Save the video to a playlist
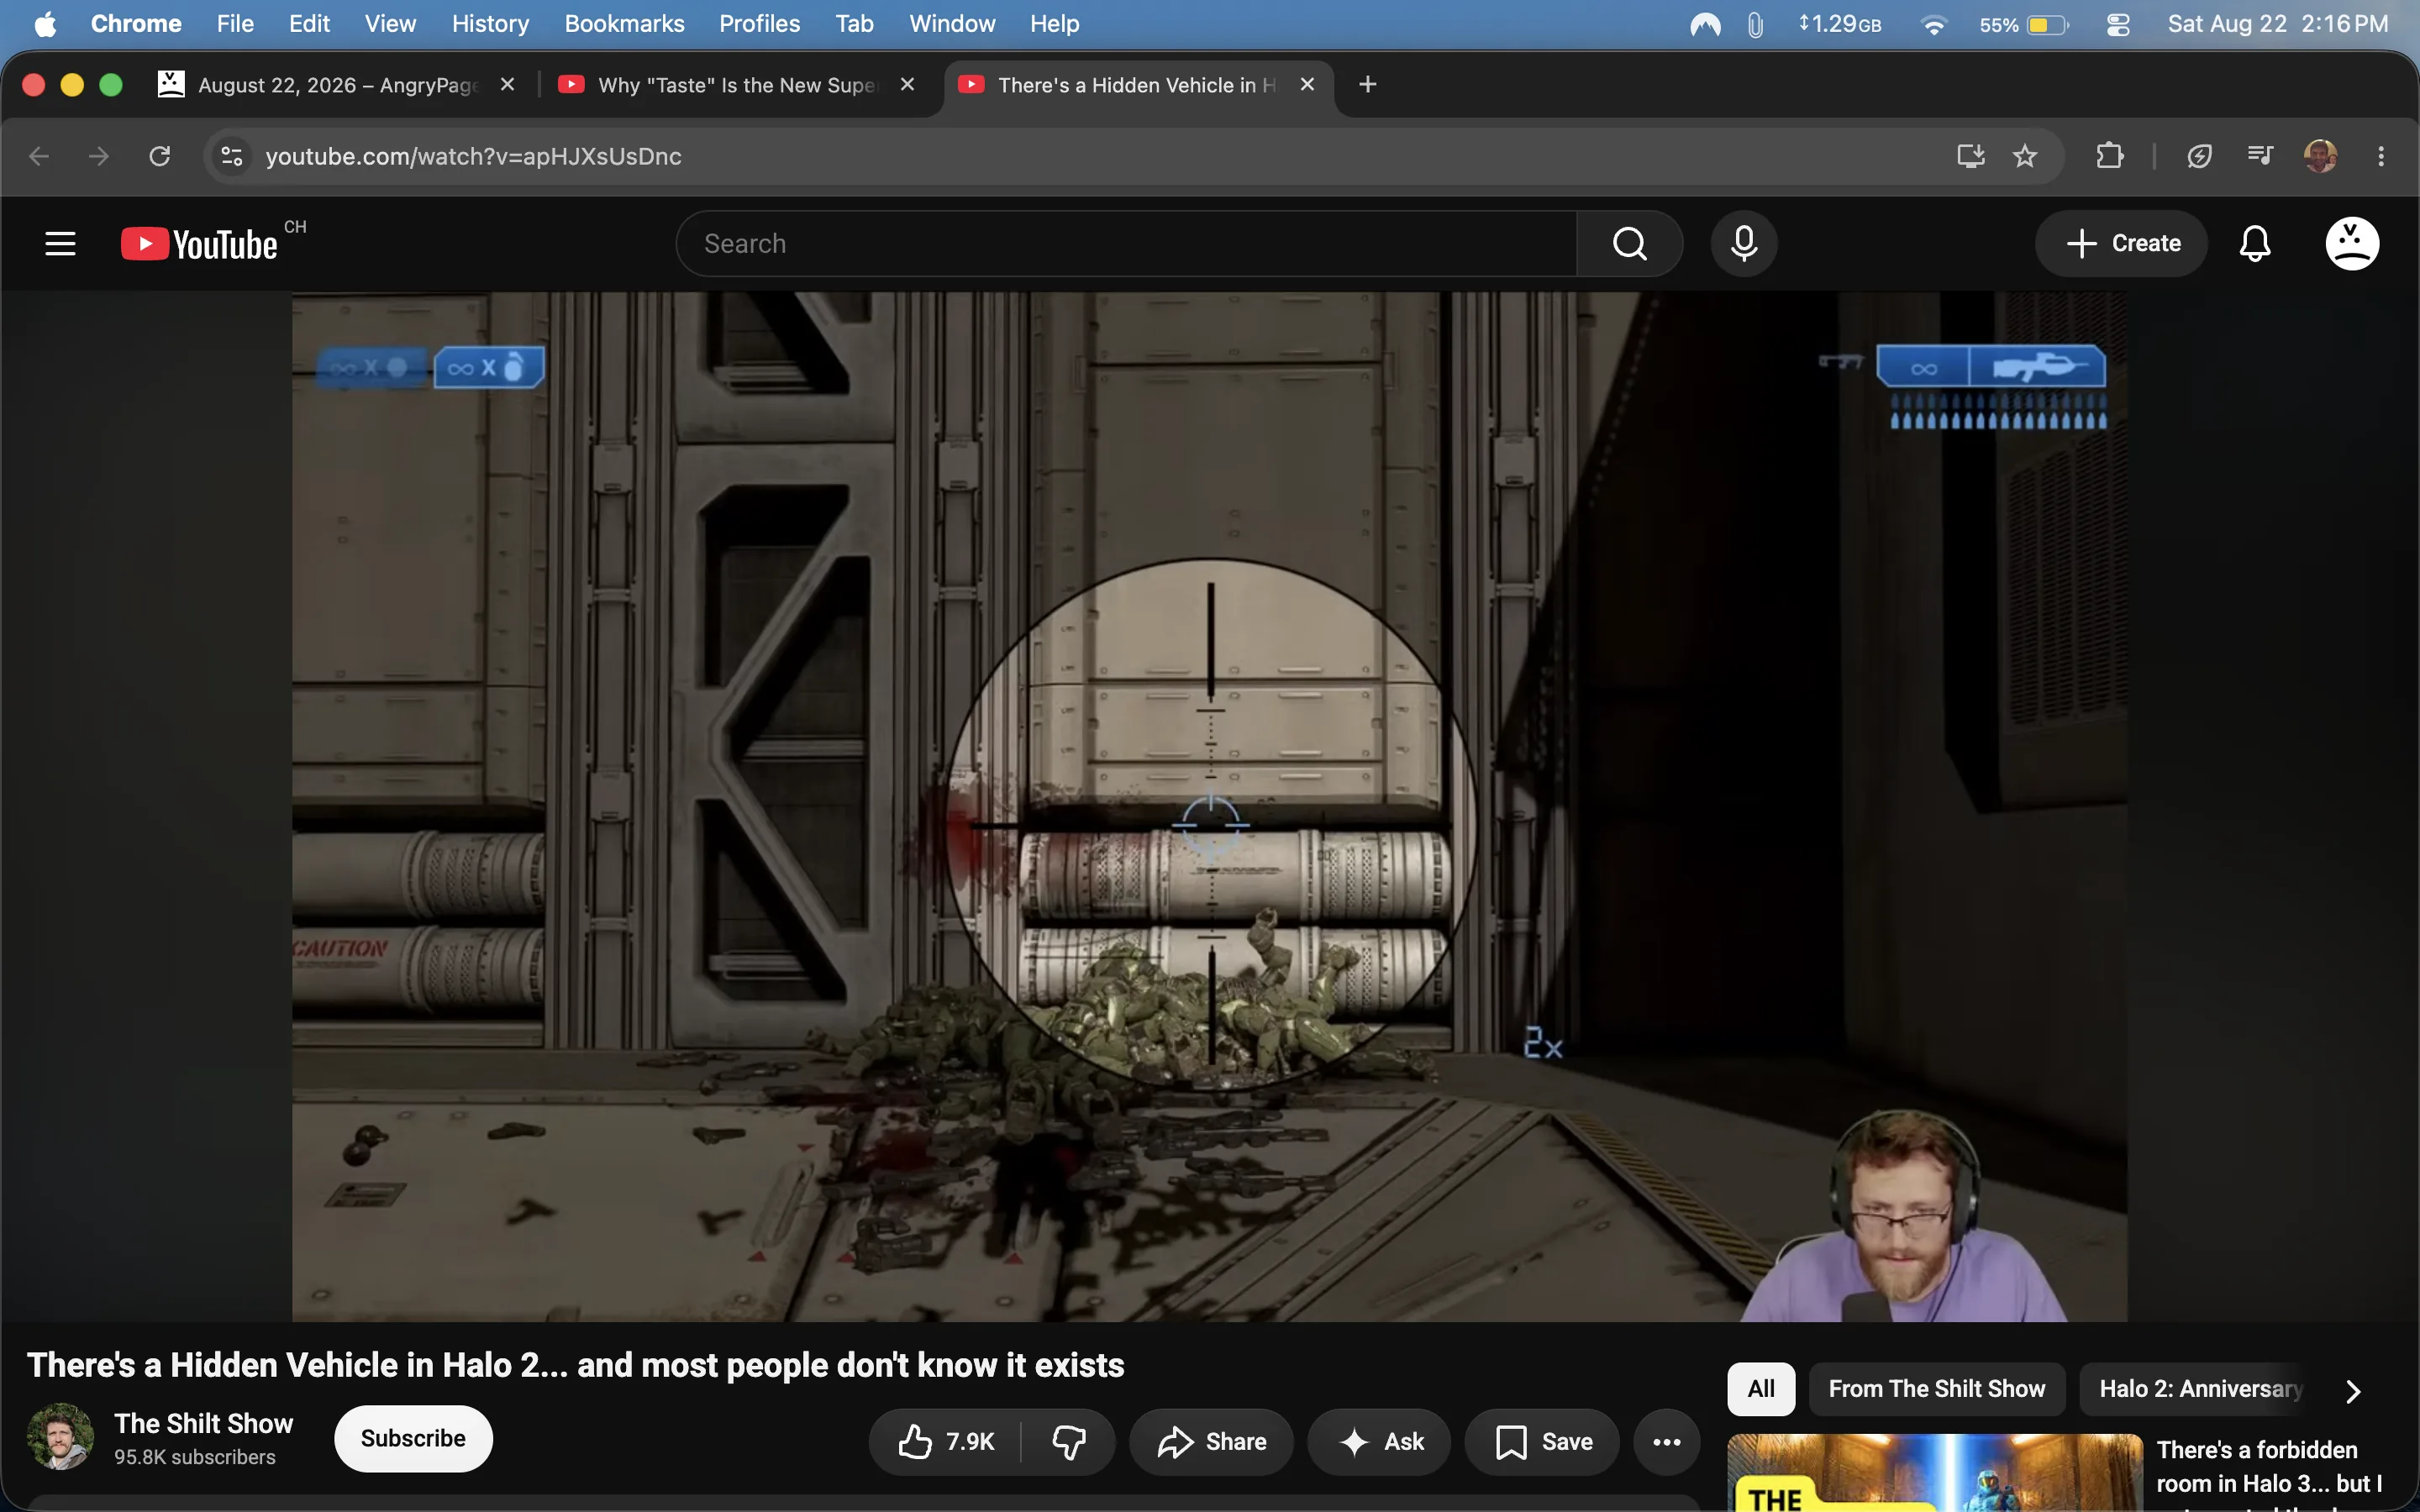2420x1512 pixels. tap(1542, 1441)
